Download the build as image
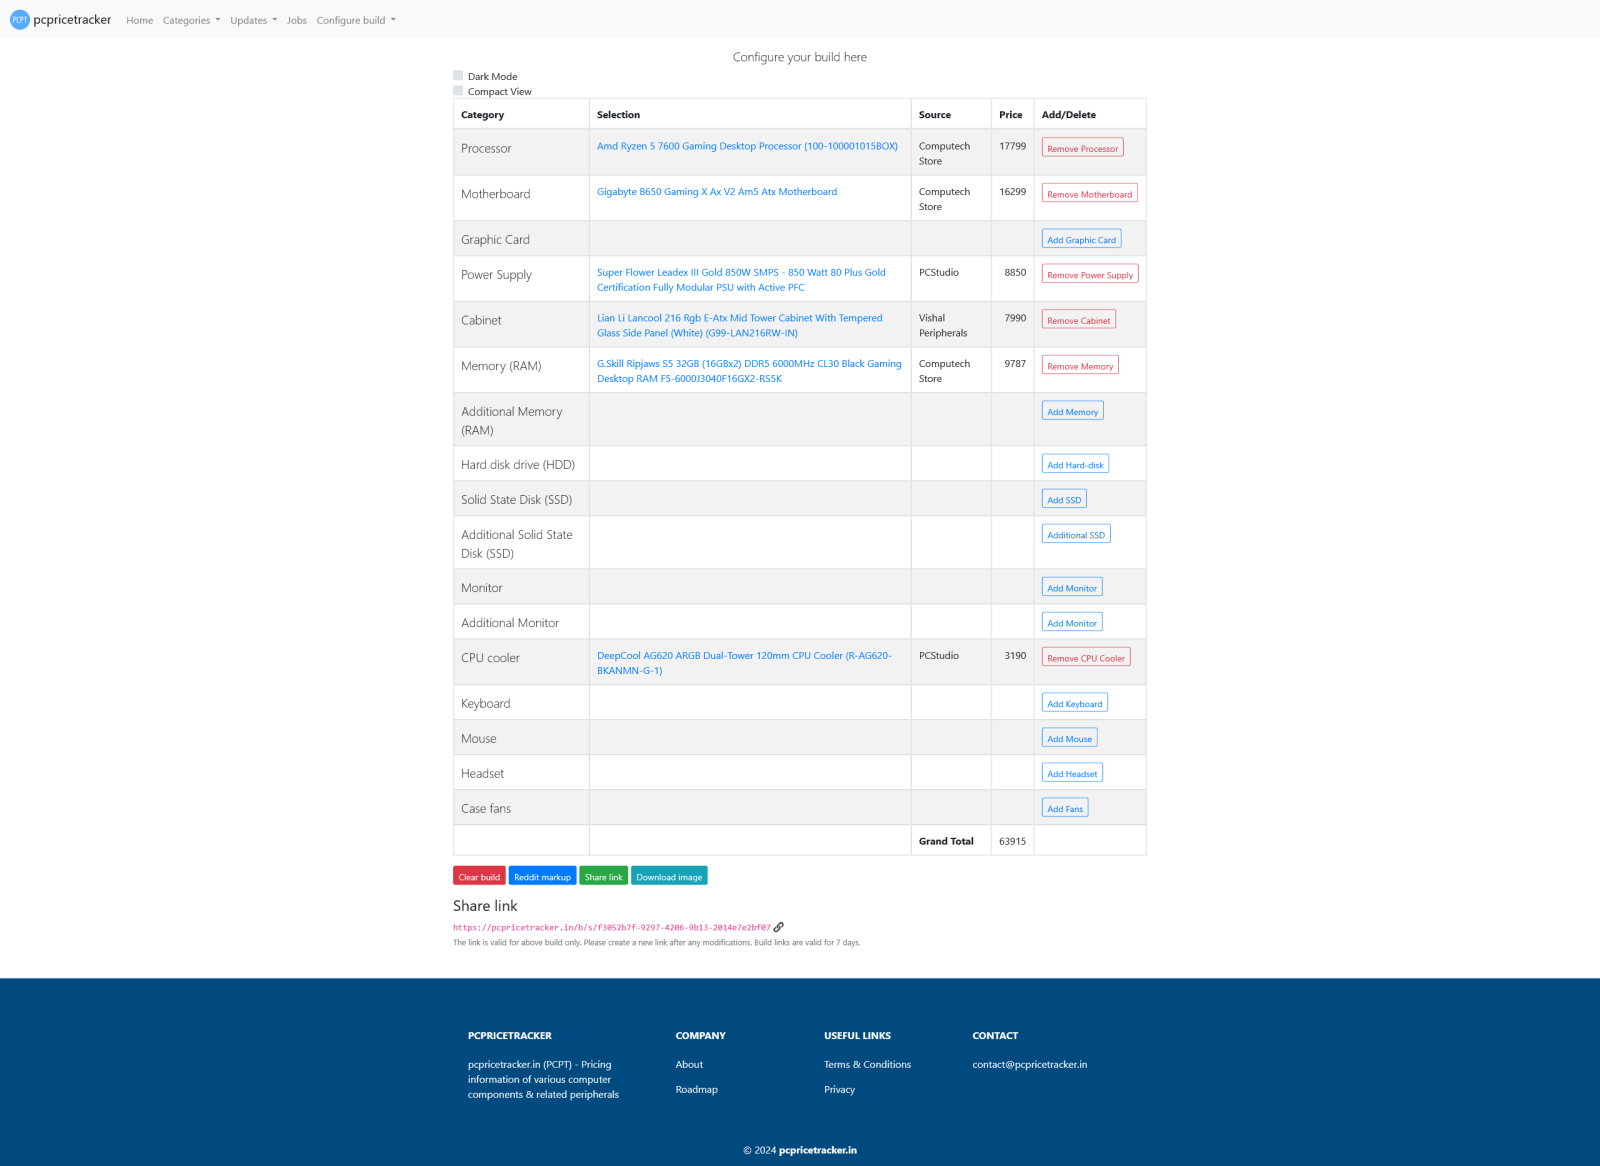1600x1166 pixels. coord(669,876)
